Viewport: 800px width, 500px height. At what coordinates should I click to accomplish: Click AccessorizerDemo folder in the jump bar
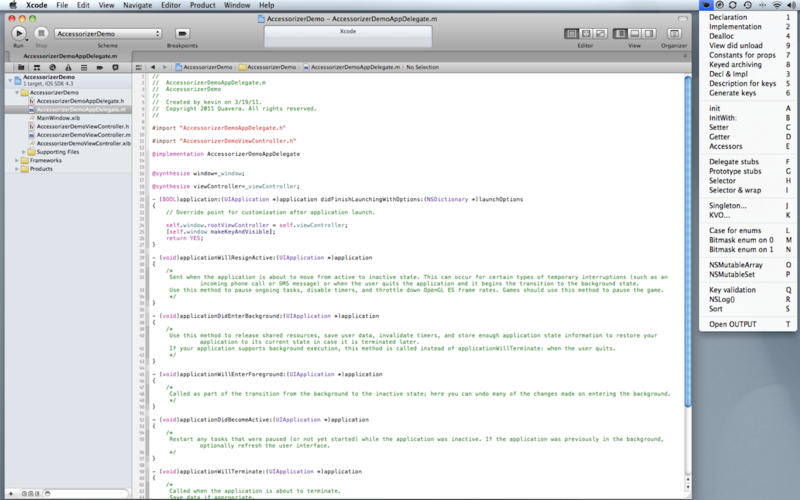coord(267,67)
